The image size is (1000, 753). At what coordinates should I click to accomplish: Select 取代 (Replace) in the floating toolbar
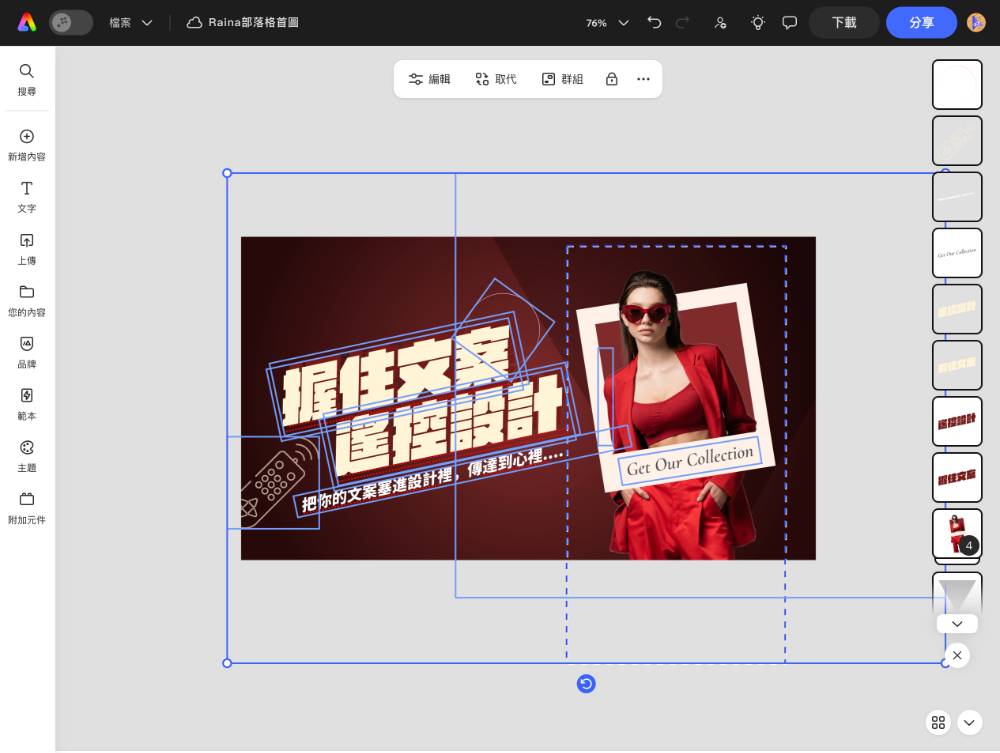pyautogui.click(x=496, y=78)
